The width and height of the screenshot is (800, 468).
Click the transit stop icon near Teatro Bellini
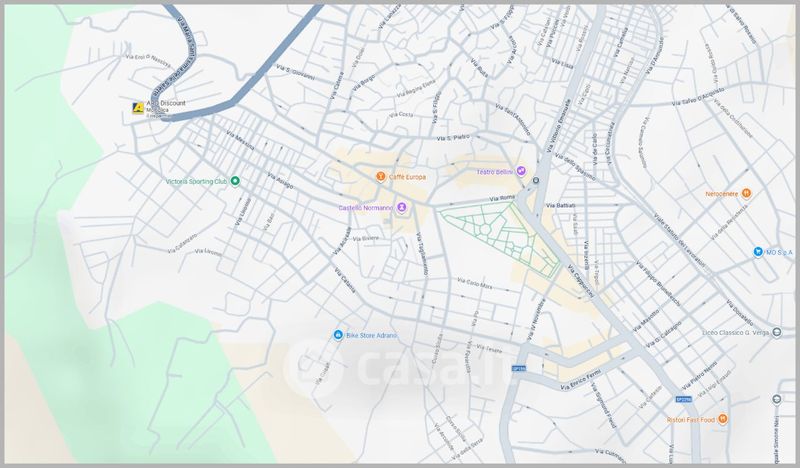(x=536, y=181)
